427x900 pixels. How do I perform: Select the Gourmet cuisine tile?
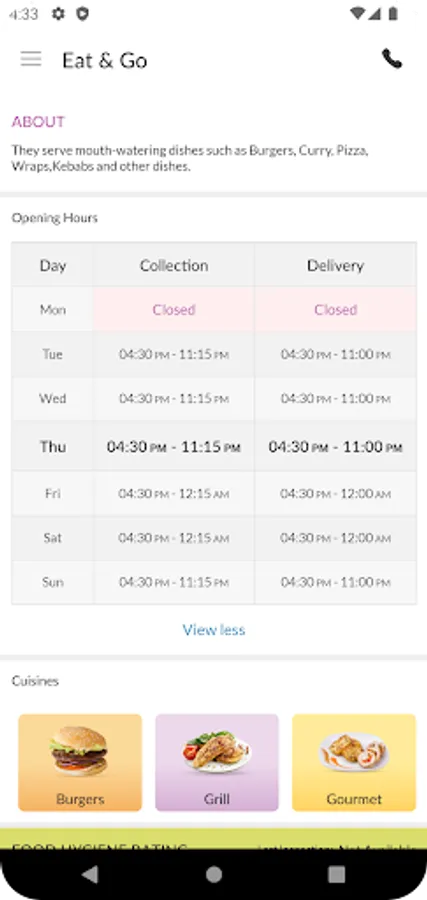click(x=354, y=762)
